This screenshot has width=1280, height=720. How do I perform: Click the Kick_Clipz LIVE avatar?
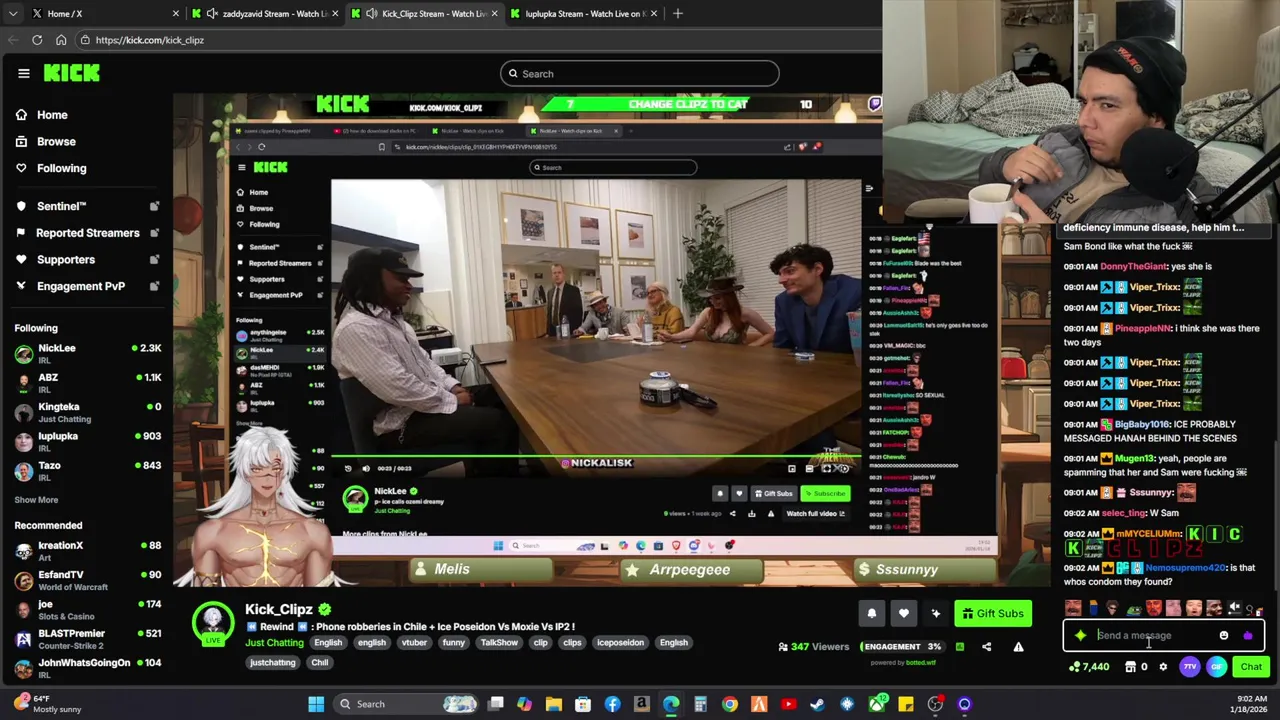point(213,623)
